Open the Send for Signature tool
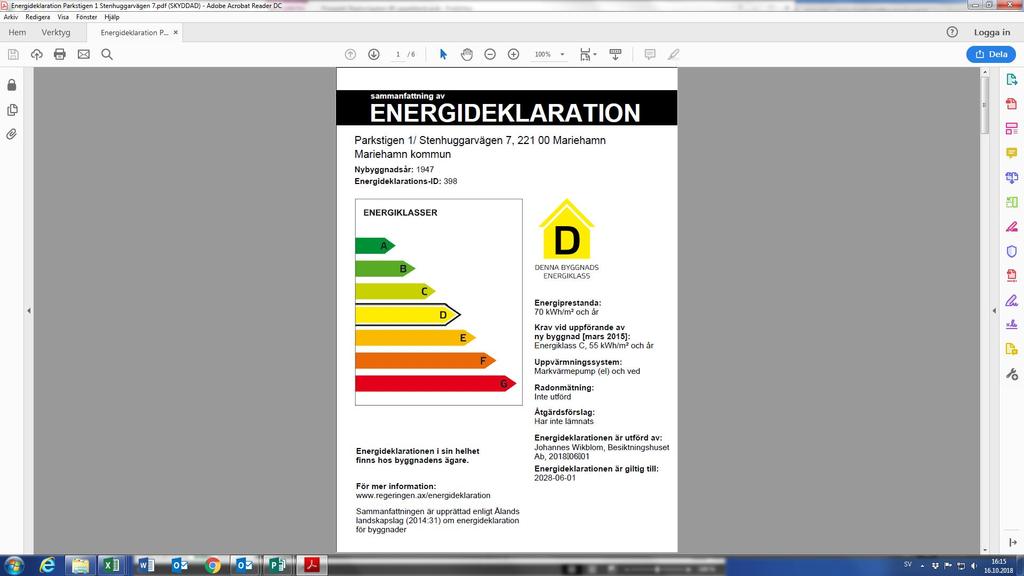1024x576 pixels. (1012, 325)
